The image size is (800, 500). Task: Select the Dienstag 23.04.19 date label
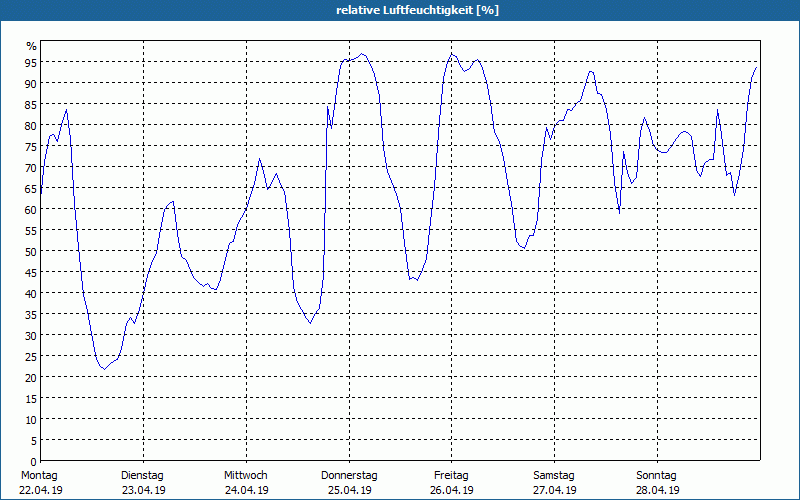143,483
